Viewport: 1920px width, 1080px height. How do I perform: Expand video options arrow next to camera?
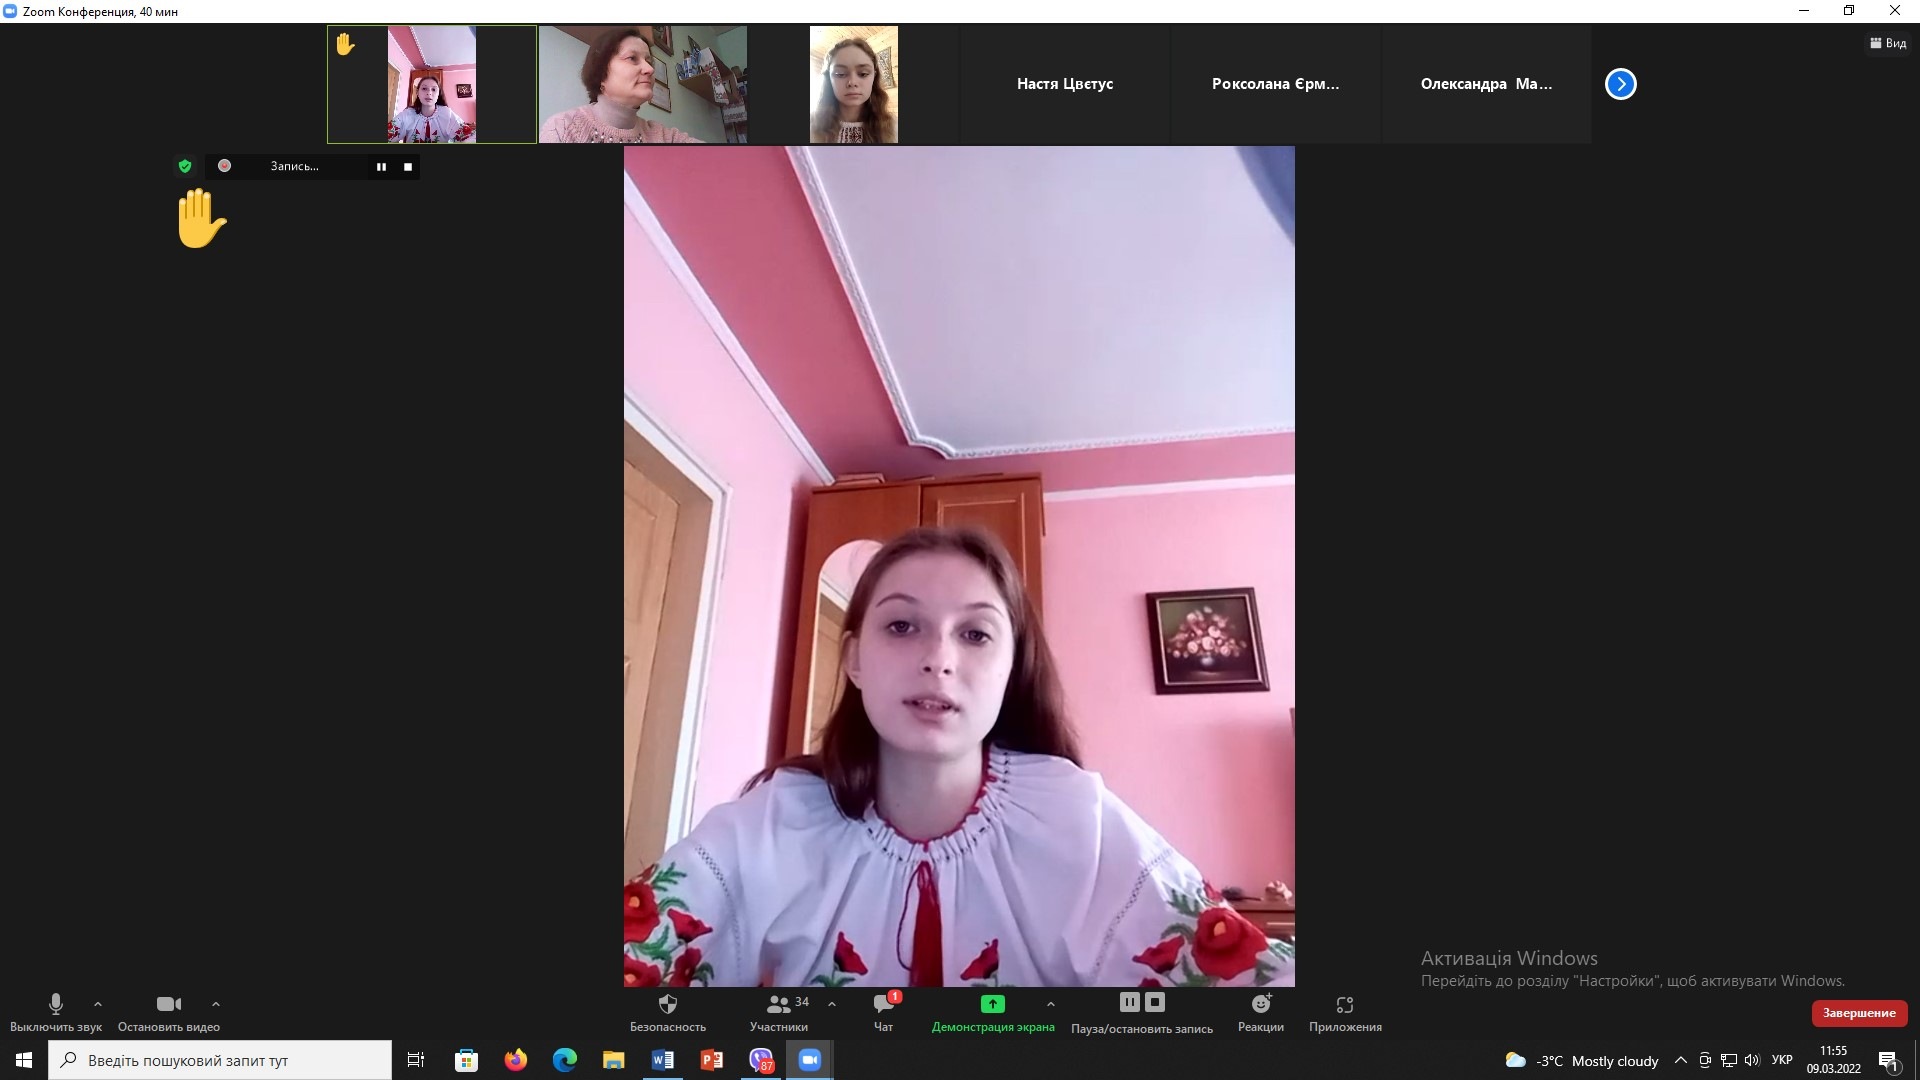click(216, 1003)
